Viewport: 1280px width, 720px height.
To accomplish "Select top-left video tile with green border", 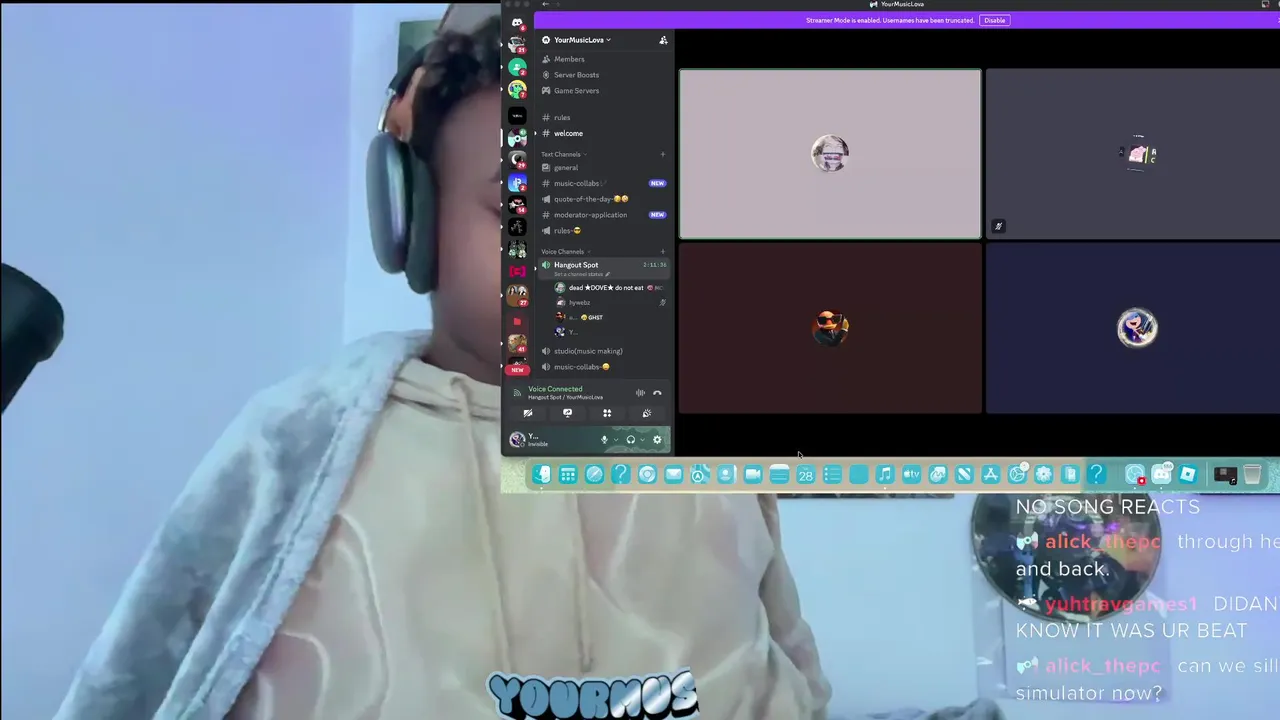I will (830, 154).
